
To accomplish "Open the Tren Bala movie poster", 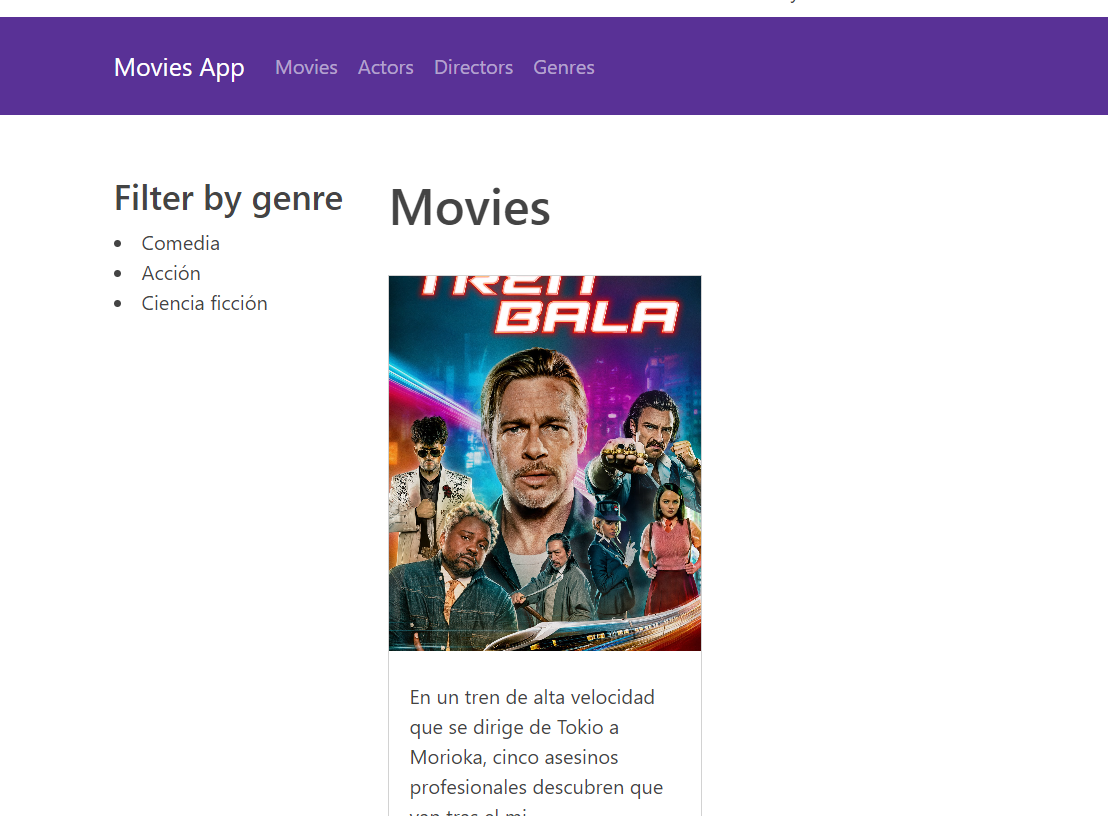I will coord(545,463).
